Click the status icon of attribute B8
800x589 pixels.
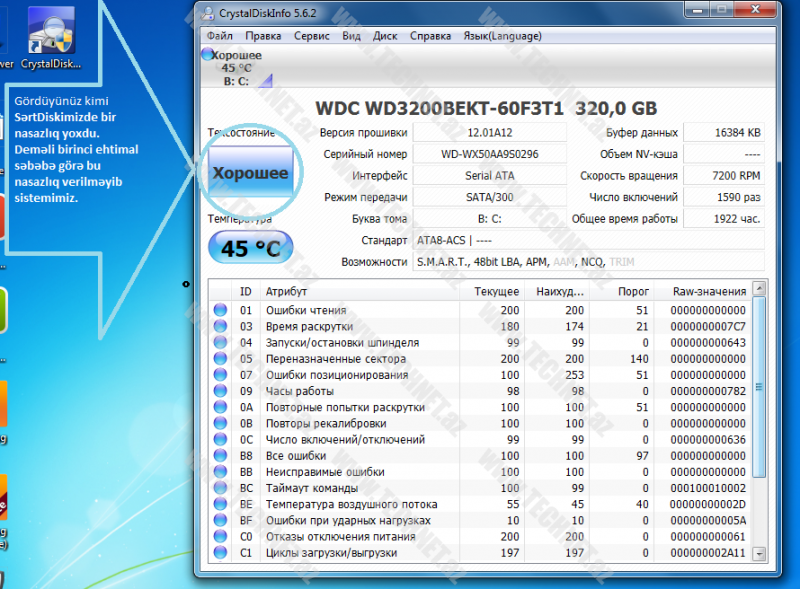coord(221,455)
